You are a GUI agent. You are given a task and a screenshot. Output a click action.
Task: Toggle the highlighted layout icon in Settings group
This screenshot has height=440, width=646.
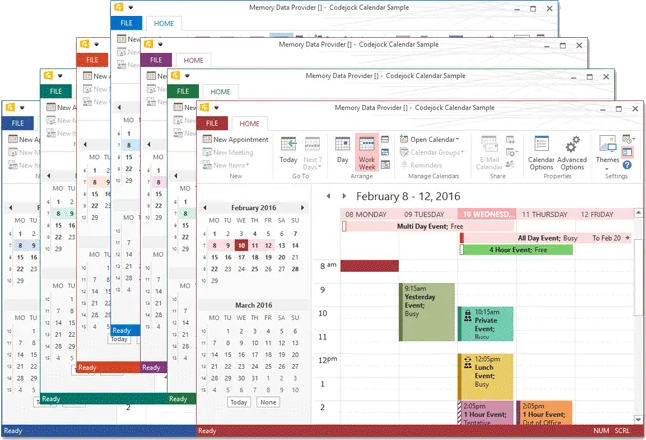coord(627,152)
